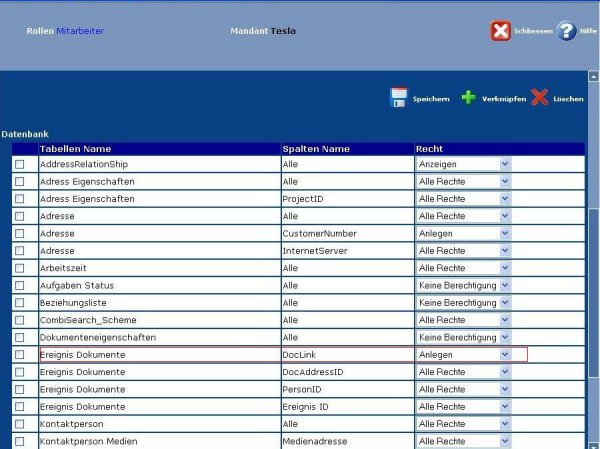Image resolution: width=600 pixels, height=449 pixels.
Task: Open the Hilfe question mark icon
Action: pyautogui.click(x=567, y=31)
